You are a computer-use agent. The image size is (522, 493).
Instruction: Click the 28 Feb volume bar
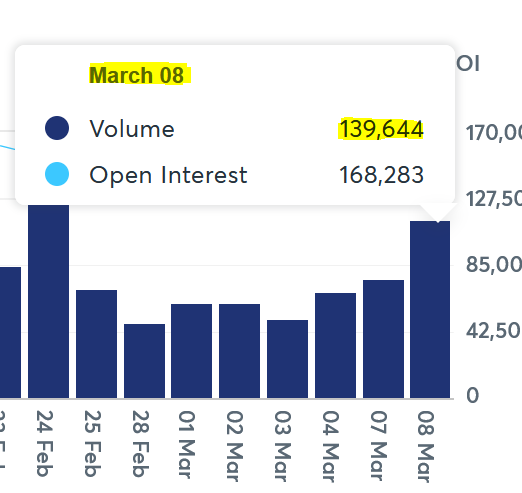(x=144, y=361)
